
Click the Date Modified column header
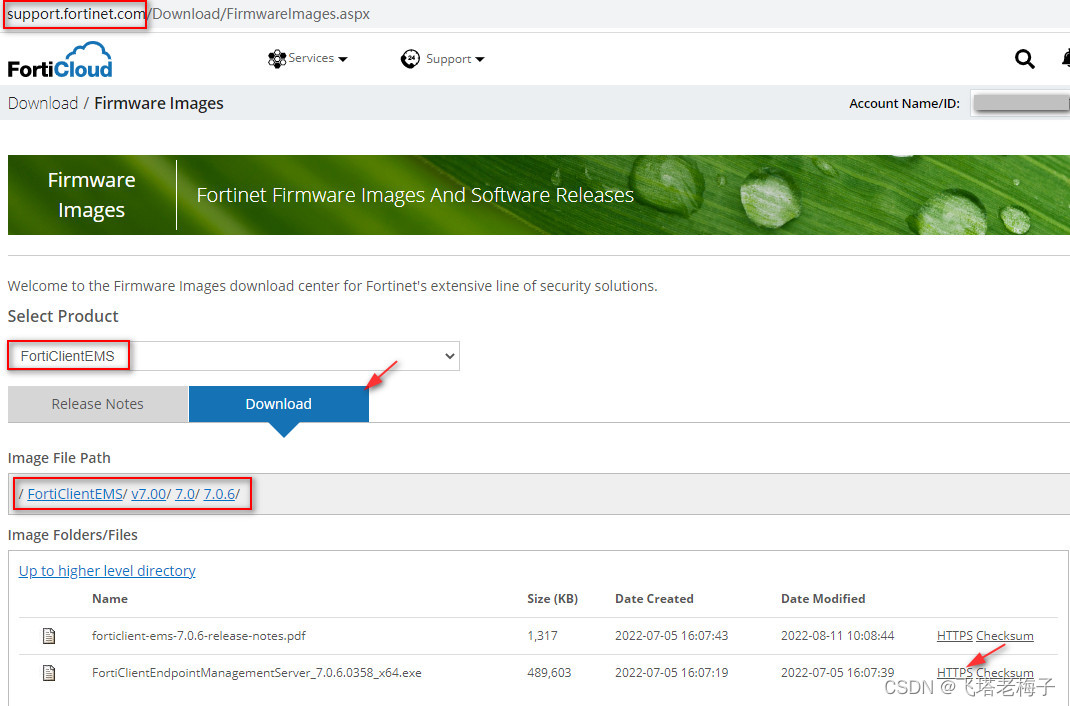coord(823,599)
